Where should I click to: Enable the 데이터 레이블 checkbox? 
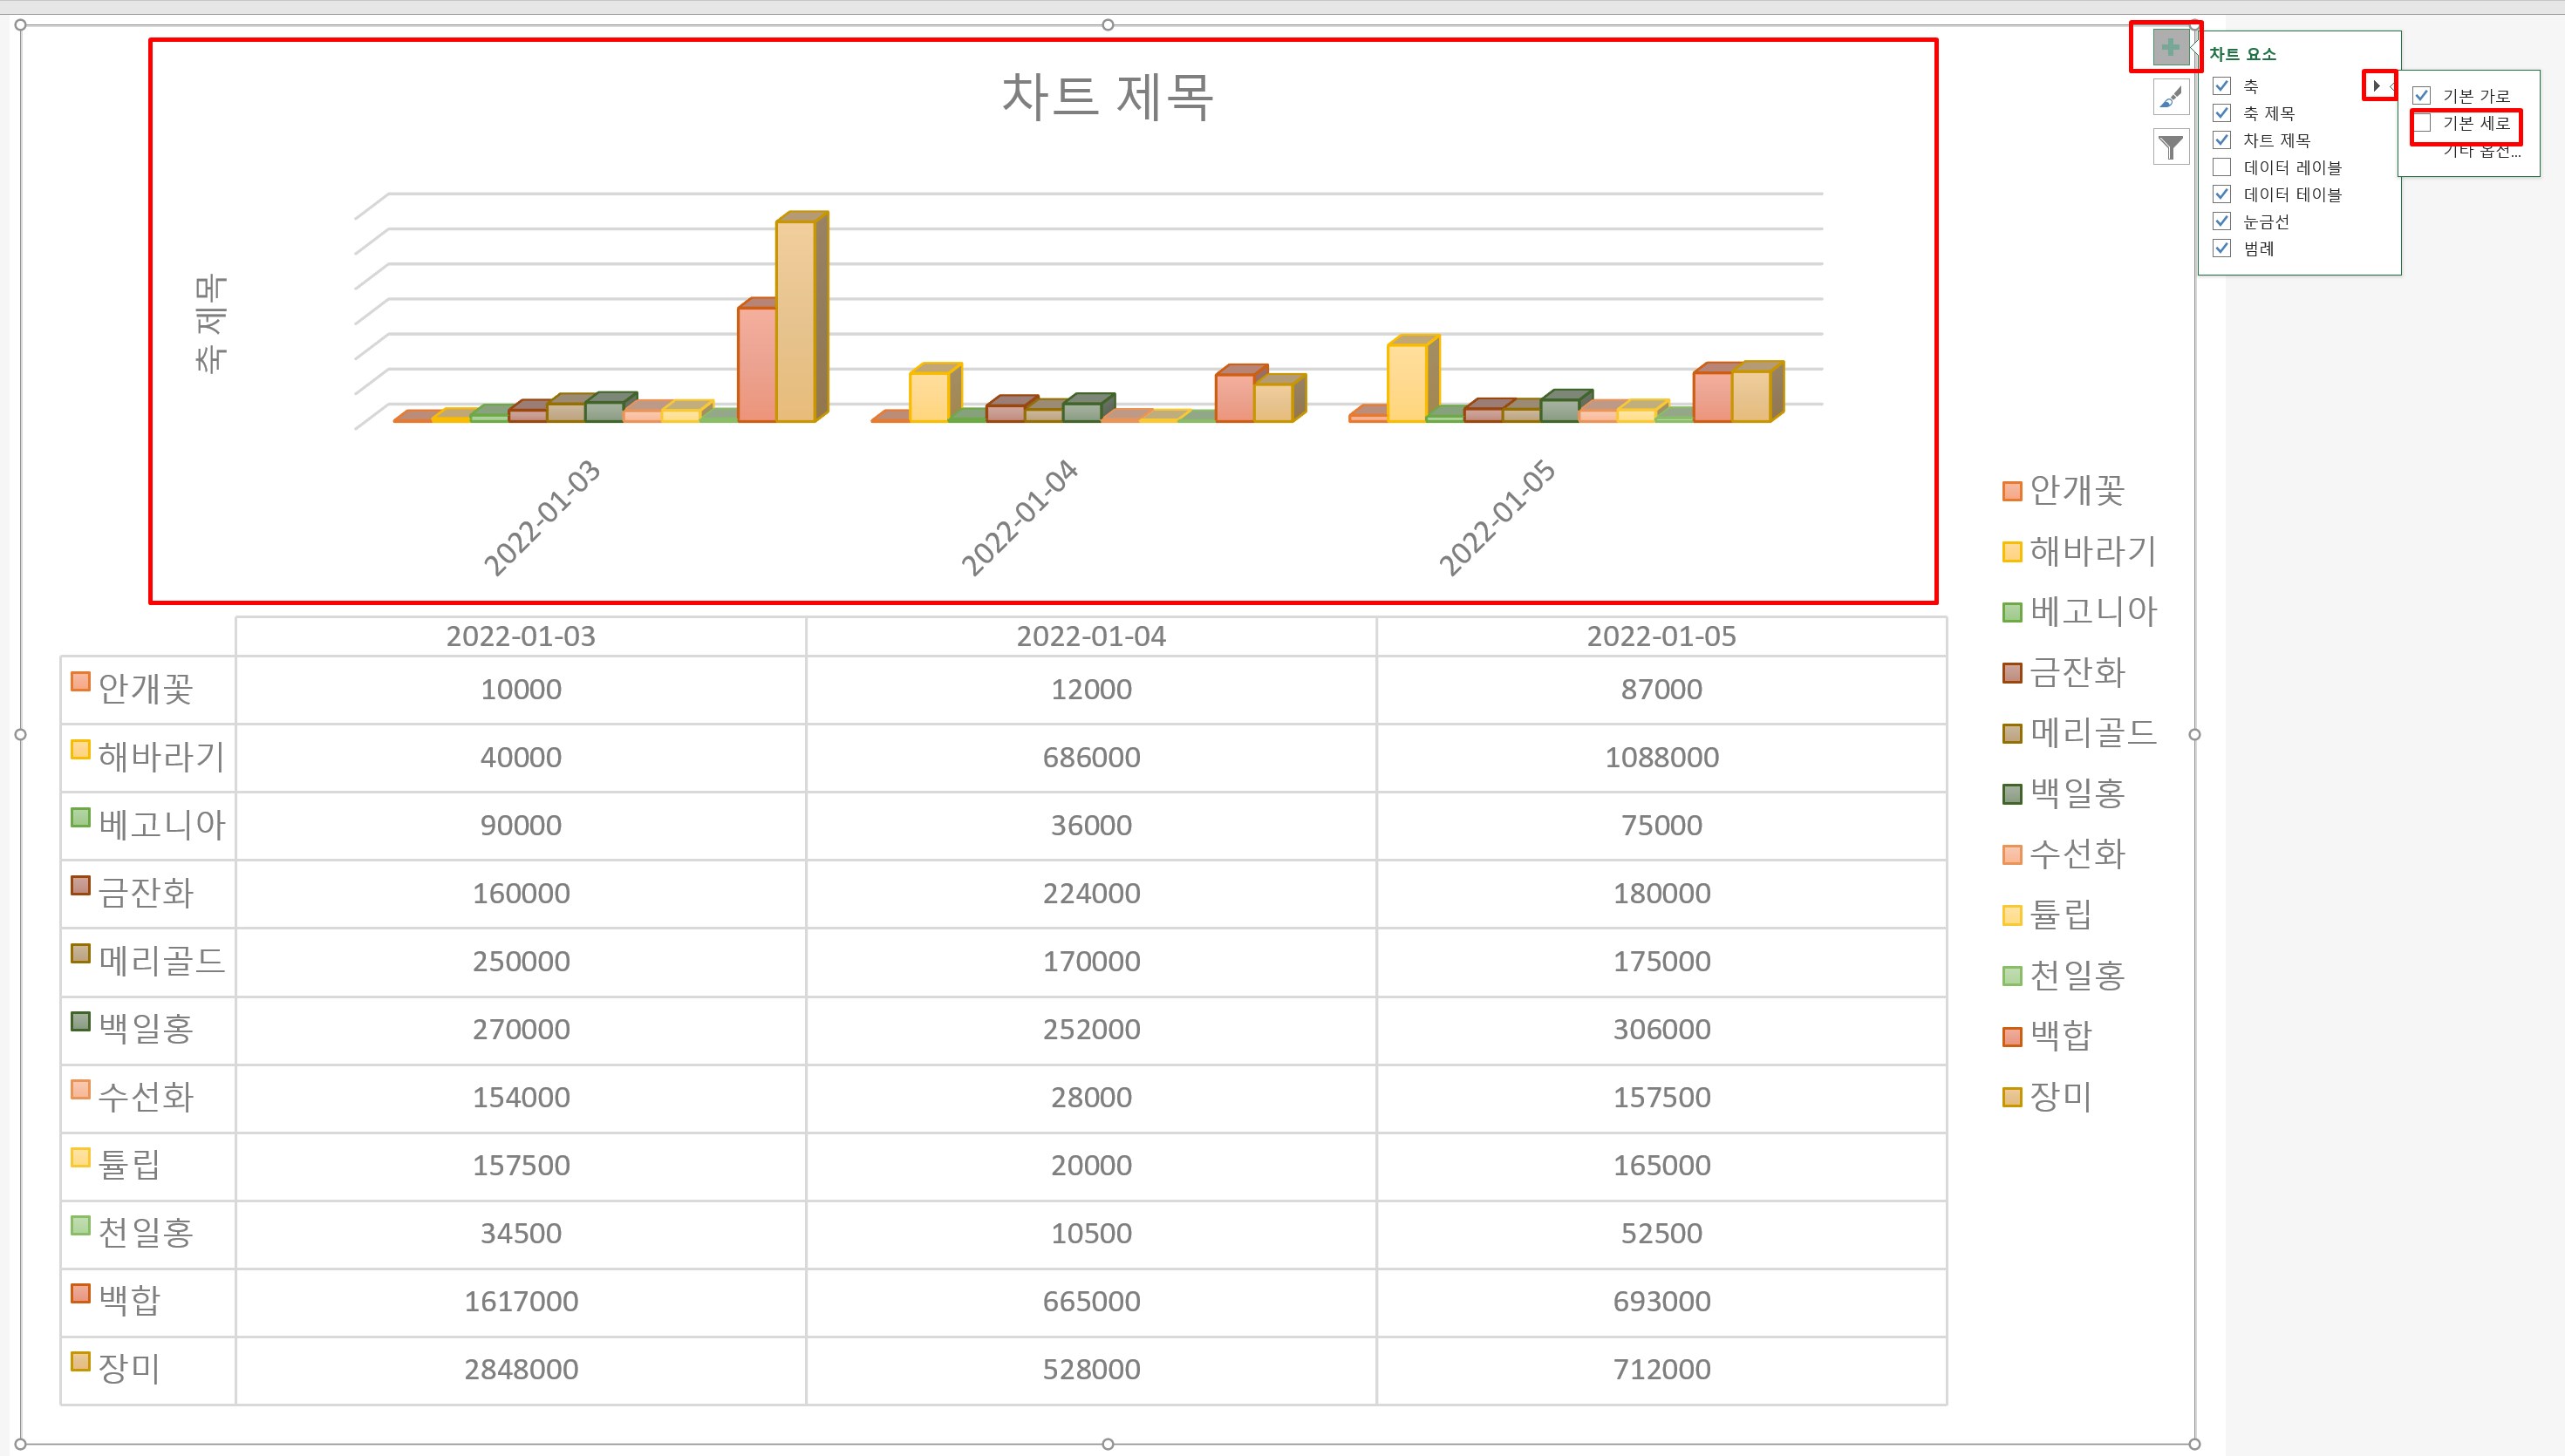pyautogui.click(x=2222, y=167)
